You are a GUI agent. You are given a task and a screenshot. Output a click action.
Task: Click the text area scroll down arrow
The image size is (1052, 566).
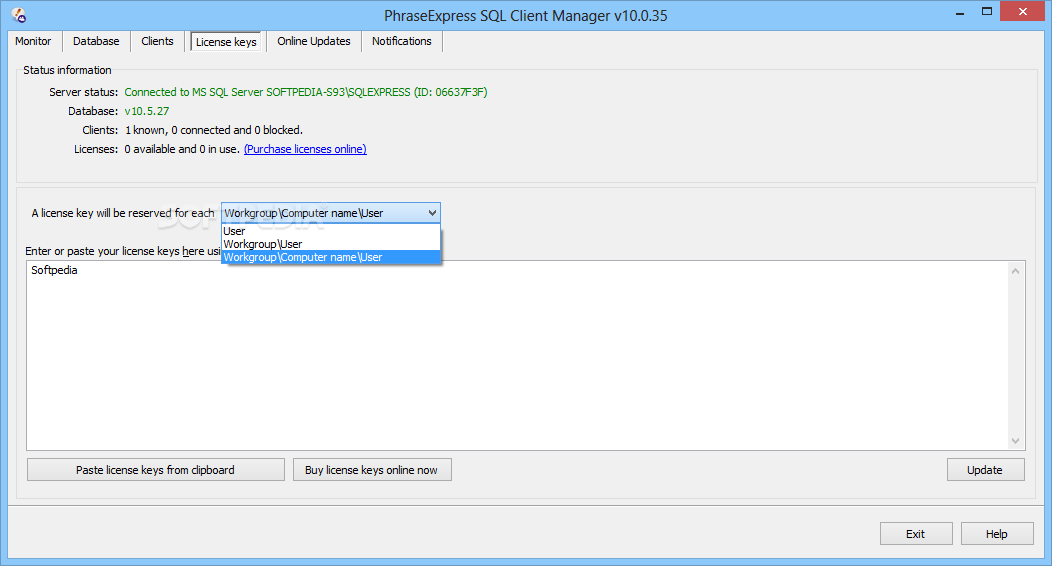[1015, 441]
